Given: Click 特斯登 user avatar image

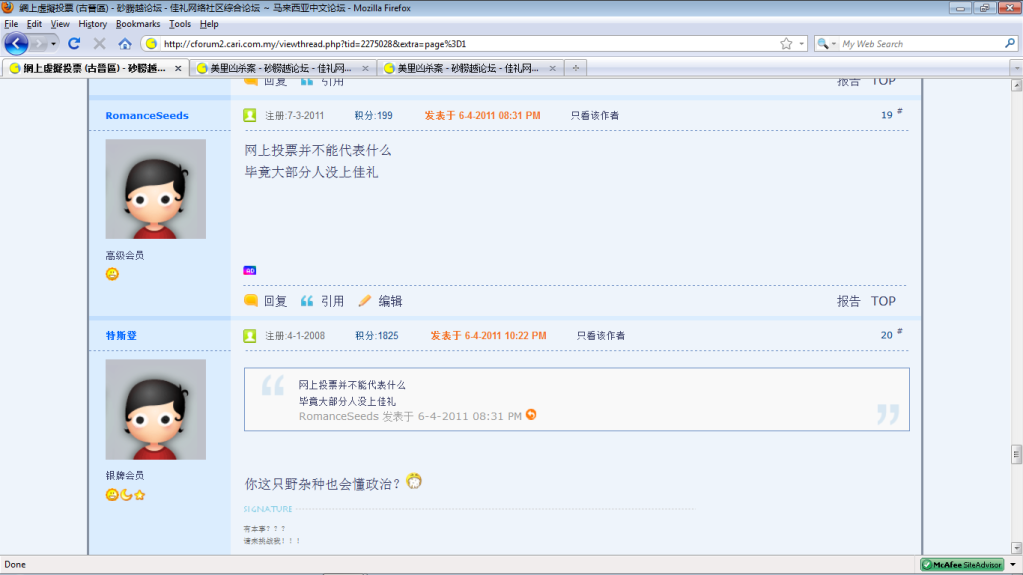Looking at the screenshot, I should (155, 409).
